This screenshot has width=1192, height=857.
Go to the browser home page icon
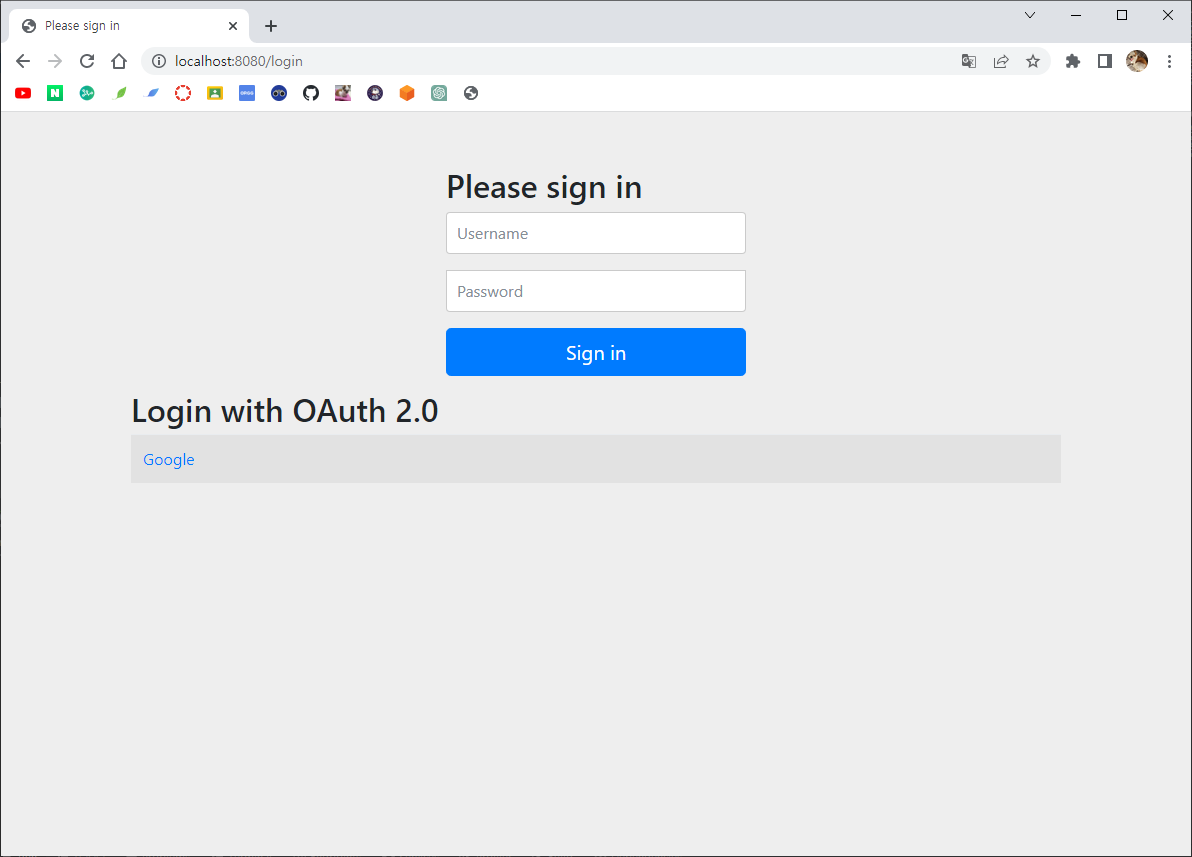tap(119, 61)
